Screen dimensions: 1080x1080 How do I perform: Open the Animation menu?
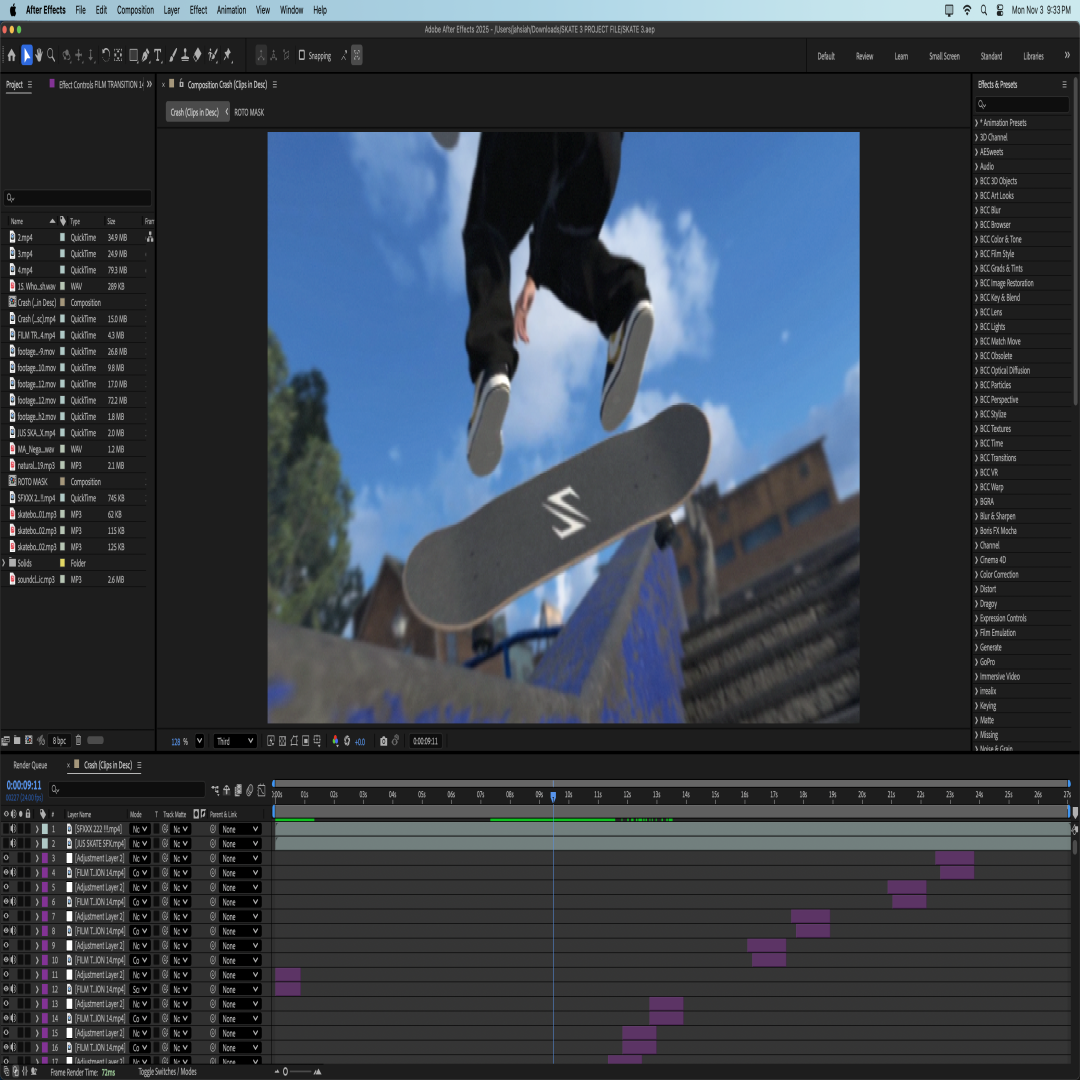click(231, 10)
